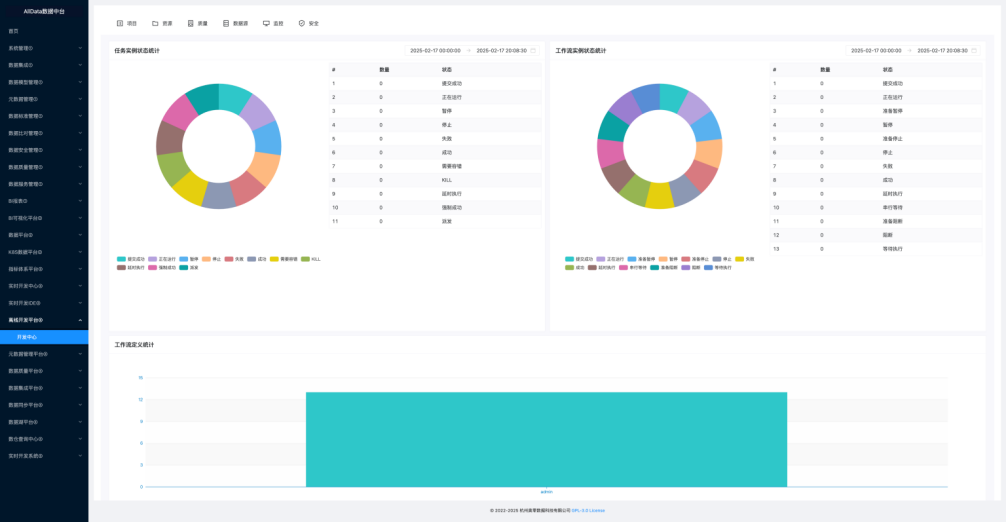Expand the 元数据管理 sidebar chevron

tap(80, 99)
